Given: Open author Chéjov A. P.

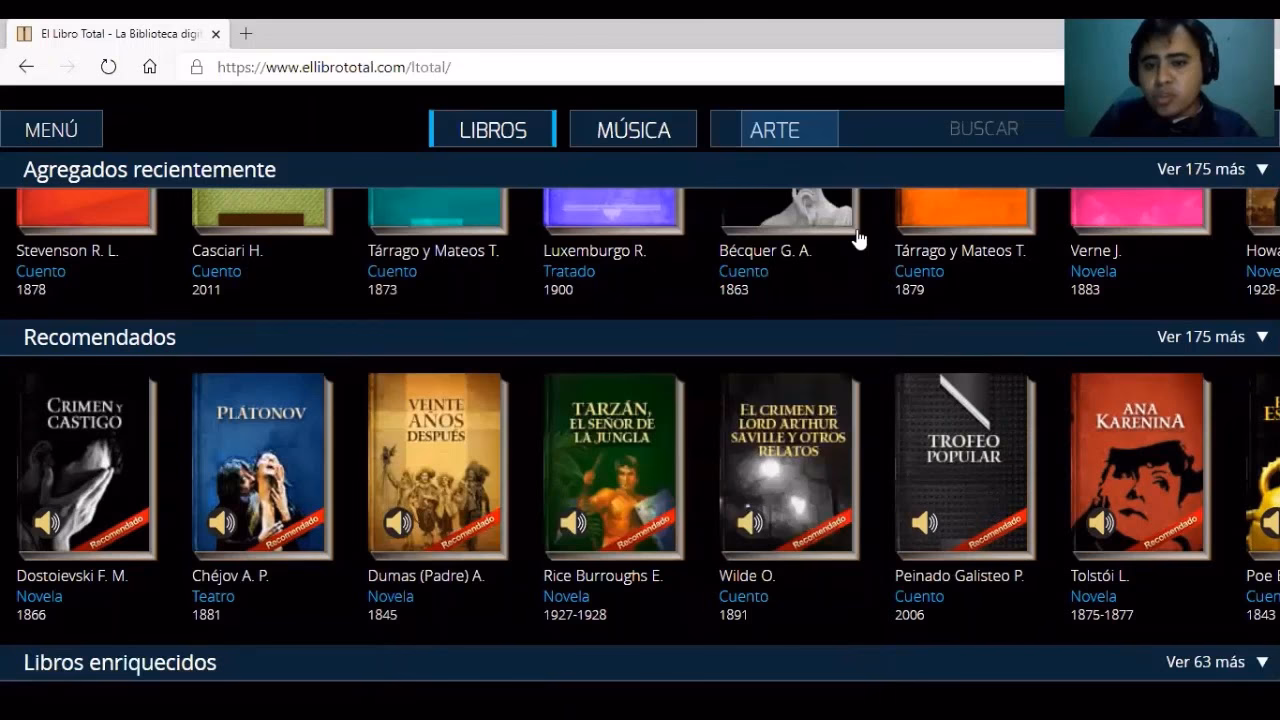Looking at the screenshot, I should click(x=230, y=576).
